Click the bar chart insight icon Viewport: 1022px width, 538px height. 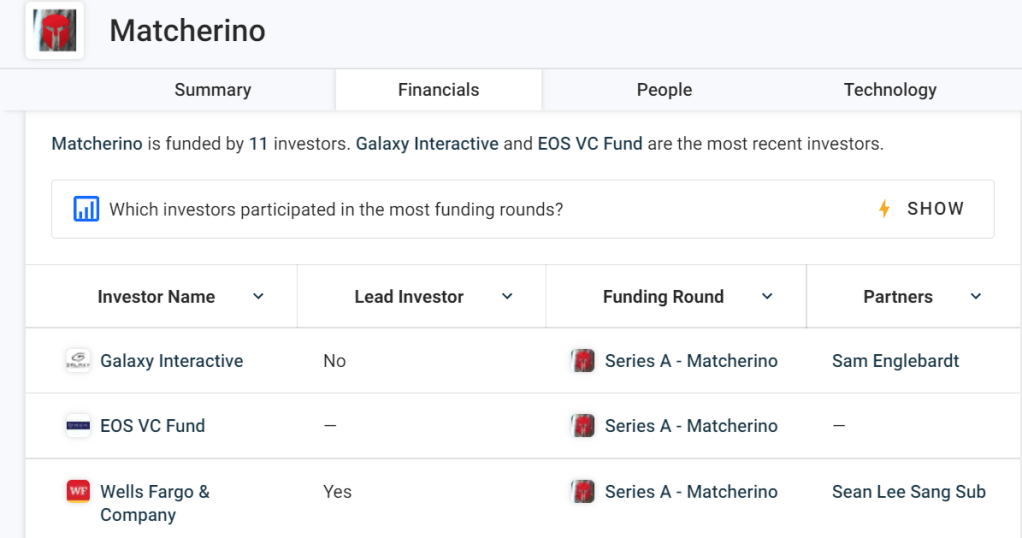click(x=86, y=209)
